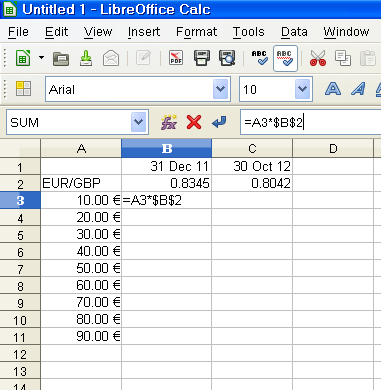Cancel formula entry with red X
The width and height of the screenshot is (381, 390).
coord(194,122)
